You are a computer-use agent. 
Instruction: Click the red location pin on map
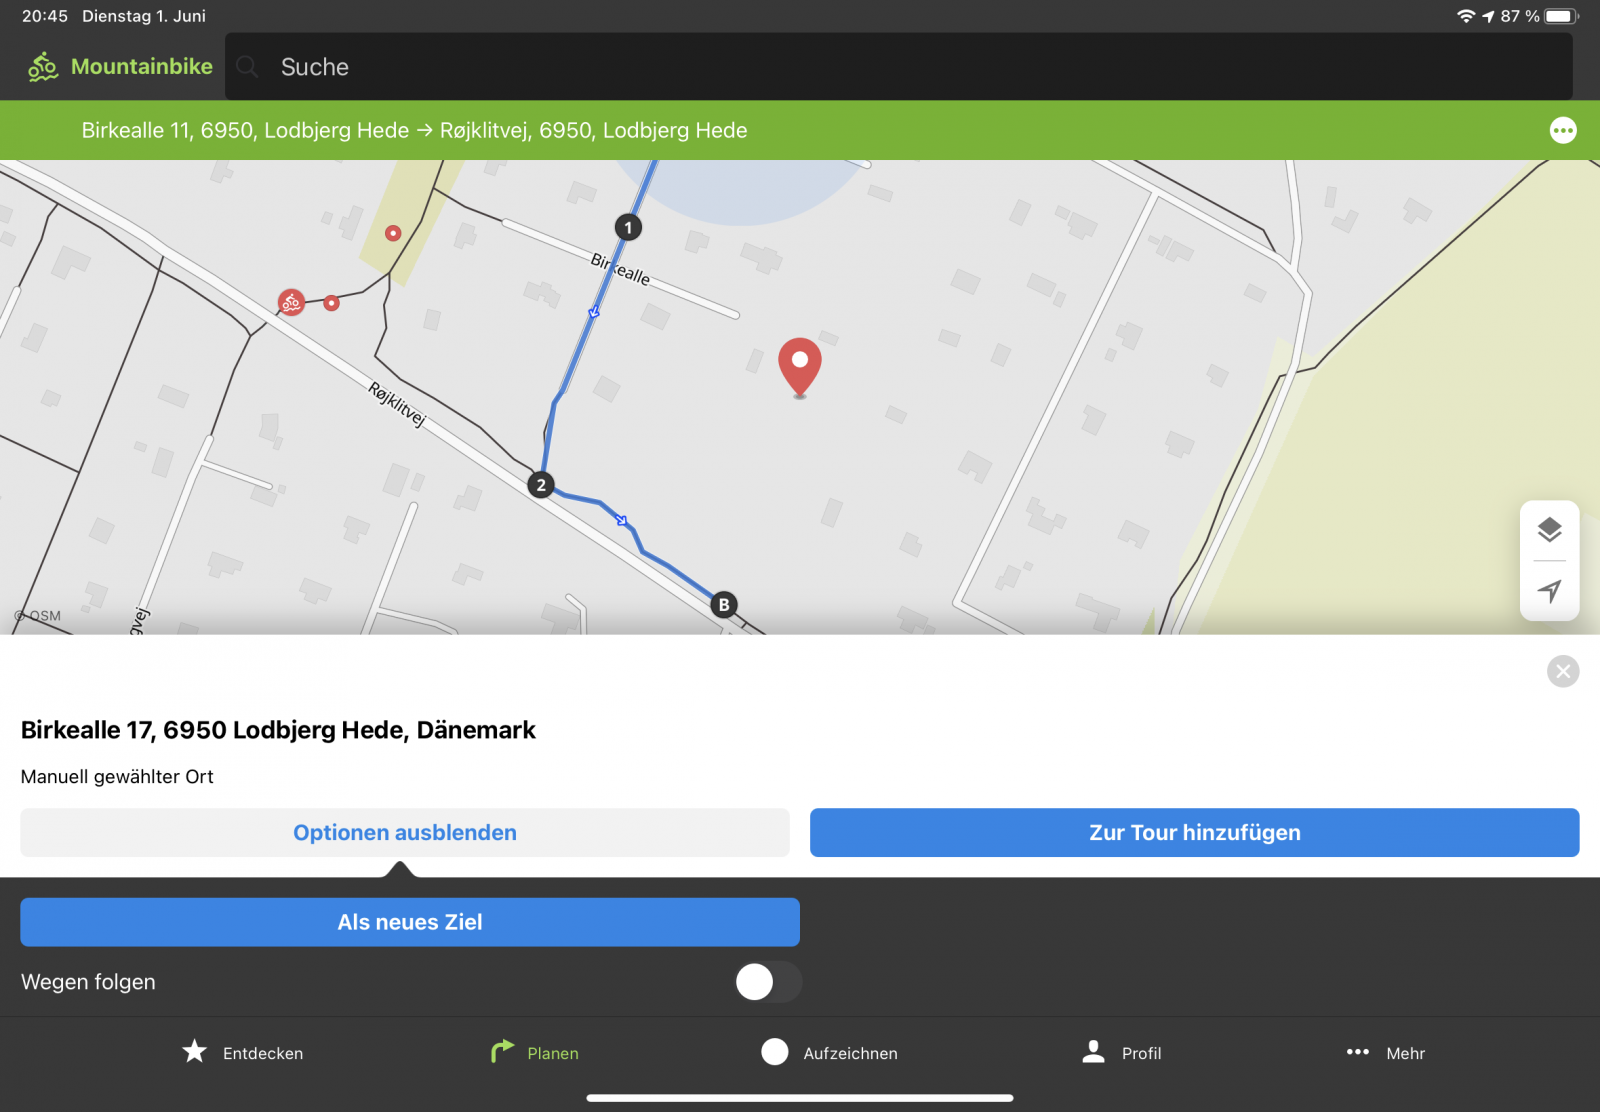[x=799, y=366]
